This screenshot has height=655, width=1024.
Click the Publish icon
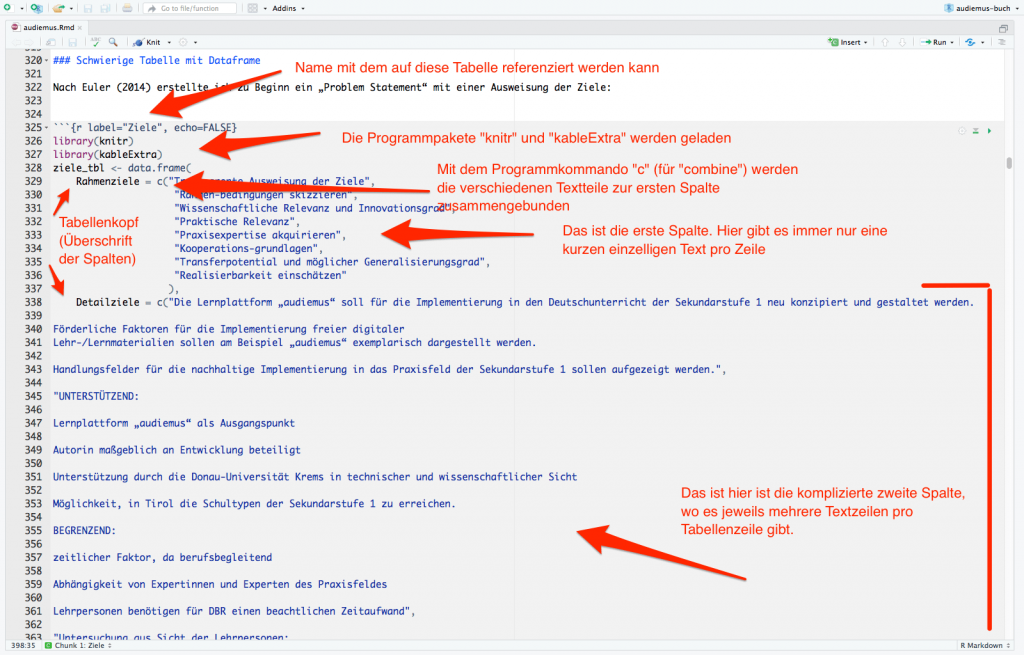pos(970,42)
